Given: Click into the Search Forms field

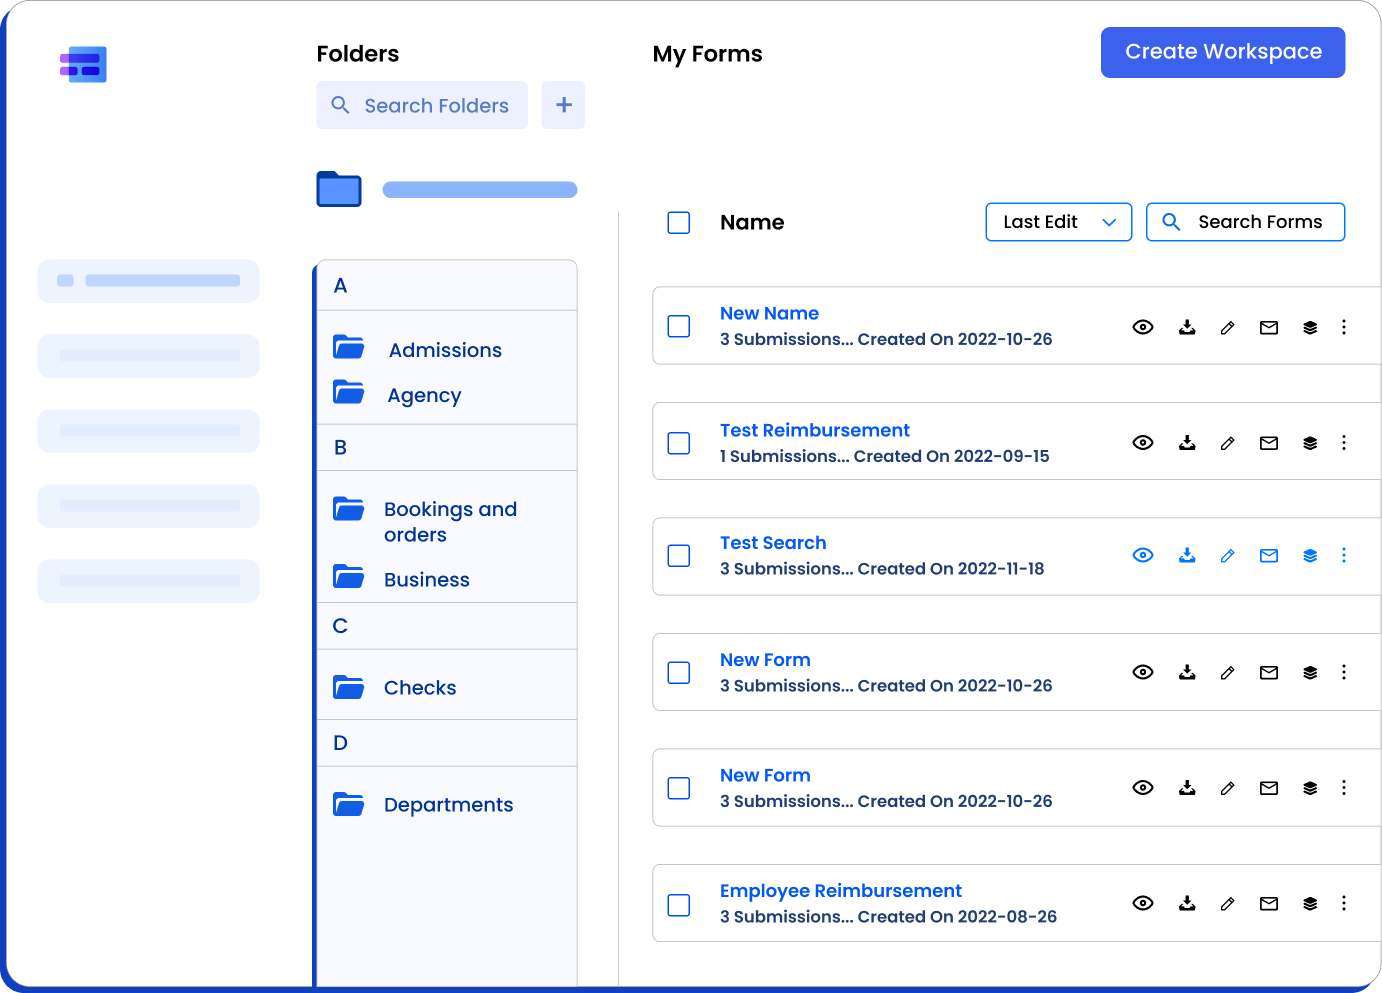Looking at the screenshot, I should pos(1245,222).
